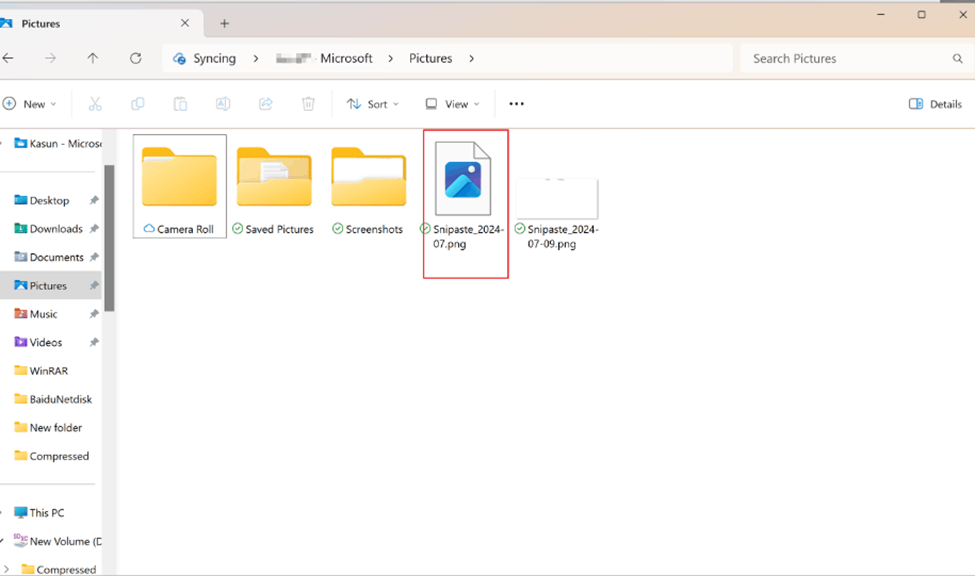Close the Pictures tab
975x576 pixels.
(x=185, y=23)
